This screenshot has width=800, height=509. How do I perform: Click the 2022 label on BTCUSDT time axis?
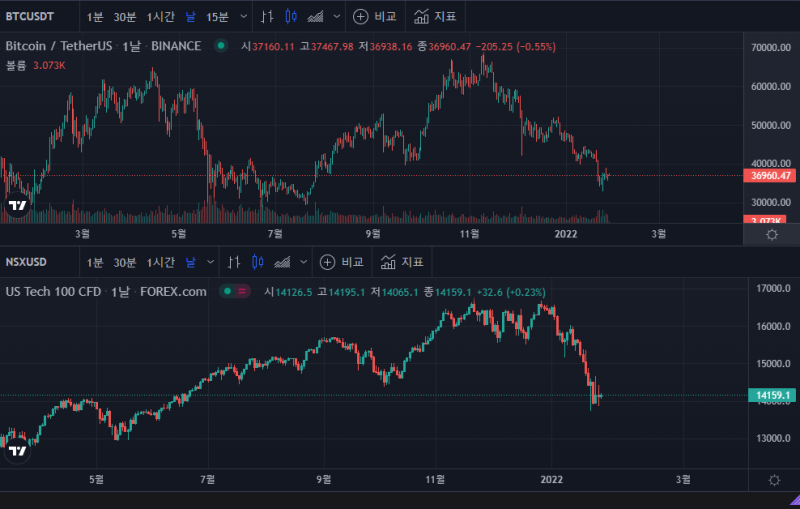566,234
